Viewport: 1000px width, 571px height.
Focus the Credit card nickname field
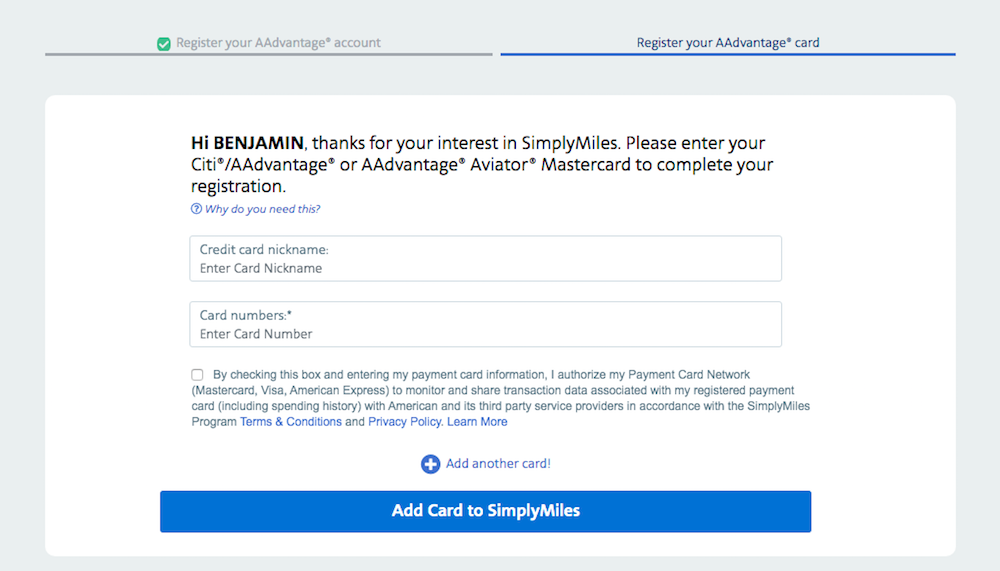(x=485, y=258)
